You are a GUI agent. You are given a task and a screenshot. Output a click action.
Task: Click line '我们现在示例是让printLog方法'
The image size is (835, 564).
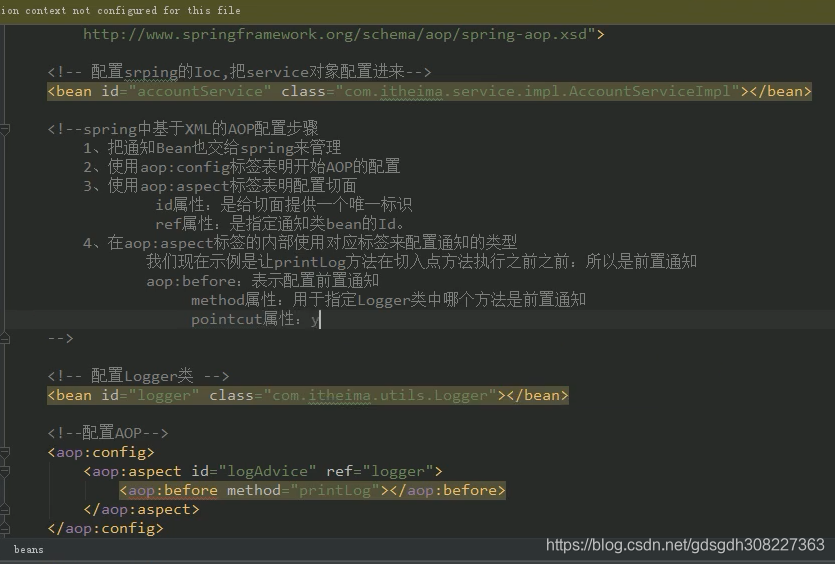point(421,261)
